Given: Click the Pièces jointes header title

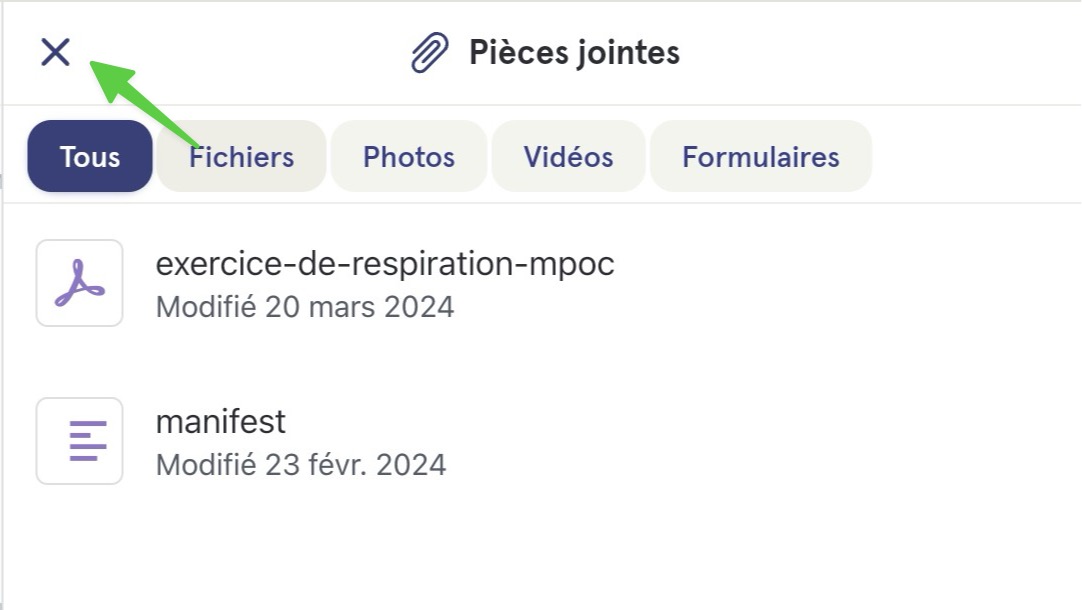Looking at the screenshot, I should point(574,52).
